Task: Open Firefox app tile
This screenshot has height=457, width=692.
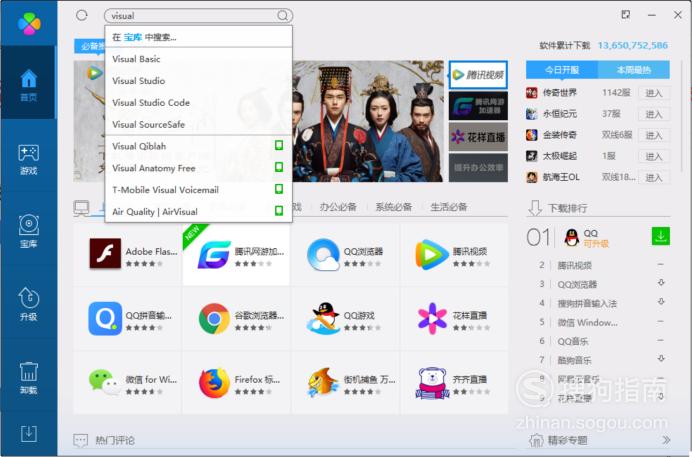Action: point(236,382)
